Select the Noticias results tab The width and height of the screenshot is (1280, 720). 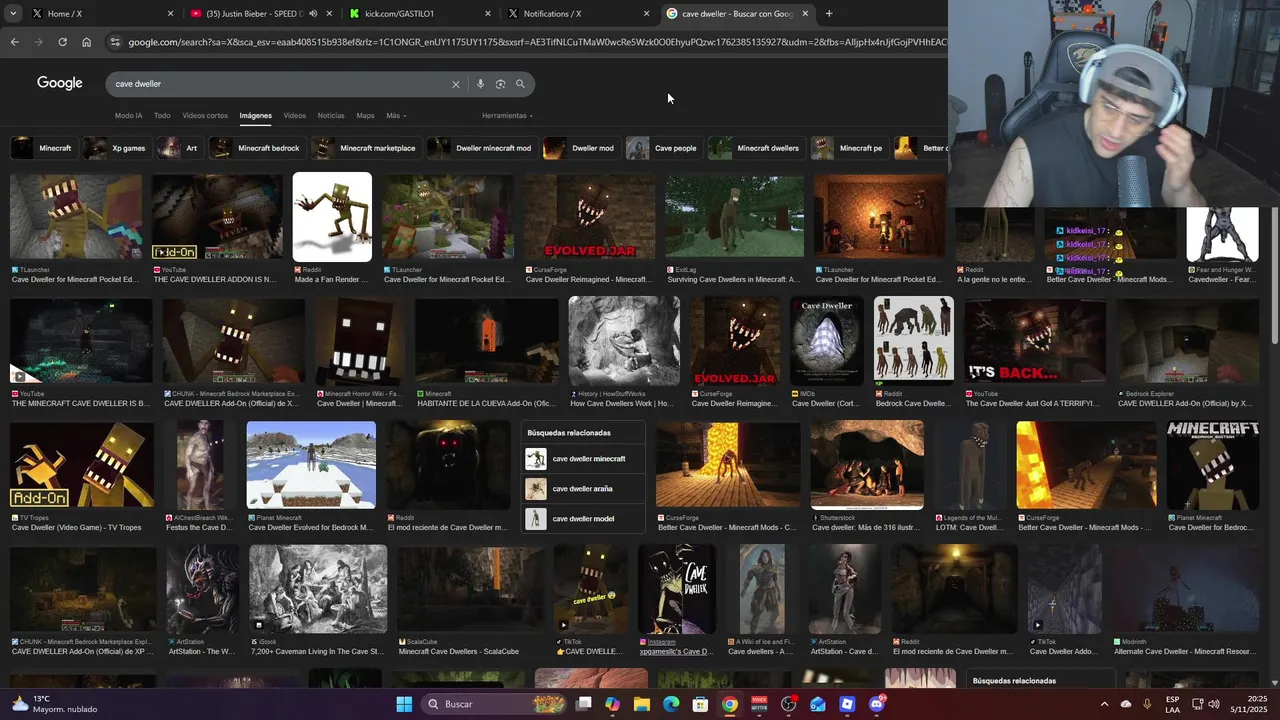pyautogui.click(x=331, y=115)
